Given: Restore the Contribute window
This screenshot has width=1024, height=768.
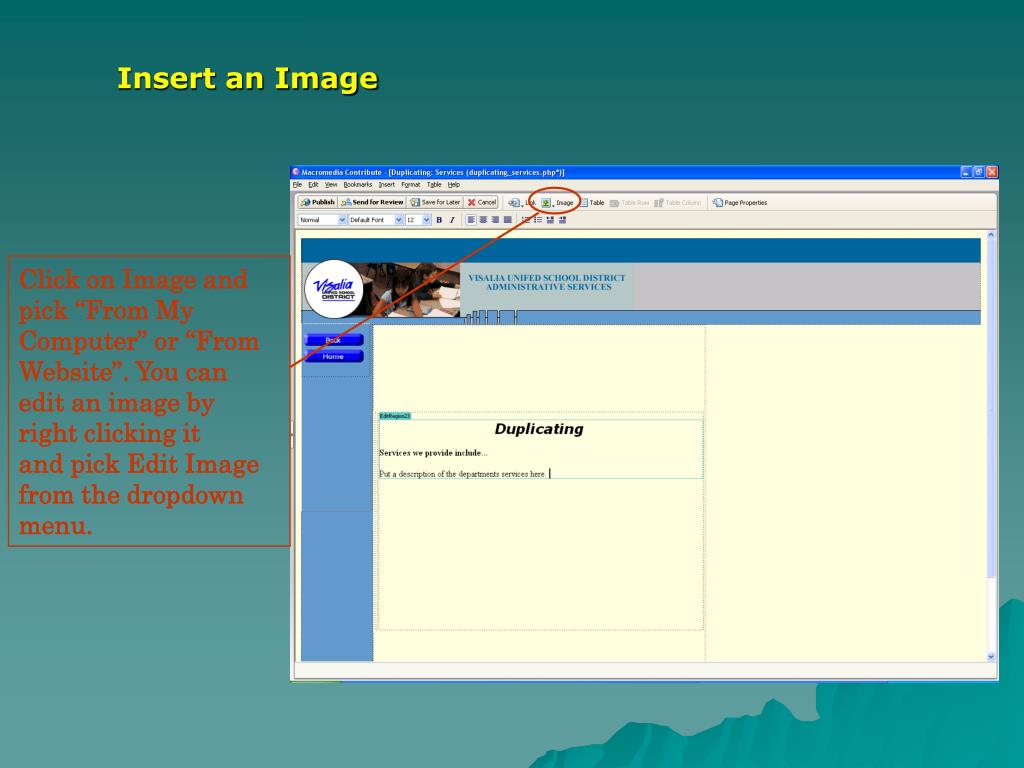Looking at the screenshot, I should [x=979, y=172].
